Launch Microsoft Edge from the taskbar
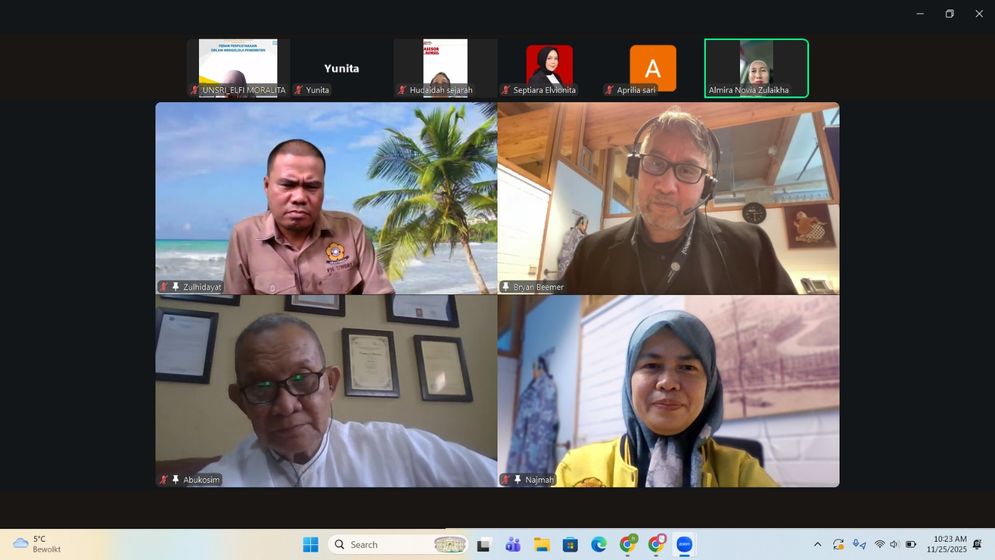 [598, 544]
